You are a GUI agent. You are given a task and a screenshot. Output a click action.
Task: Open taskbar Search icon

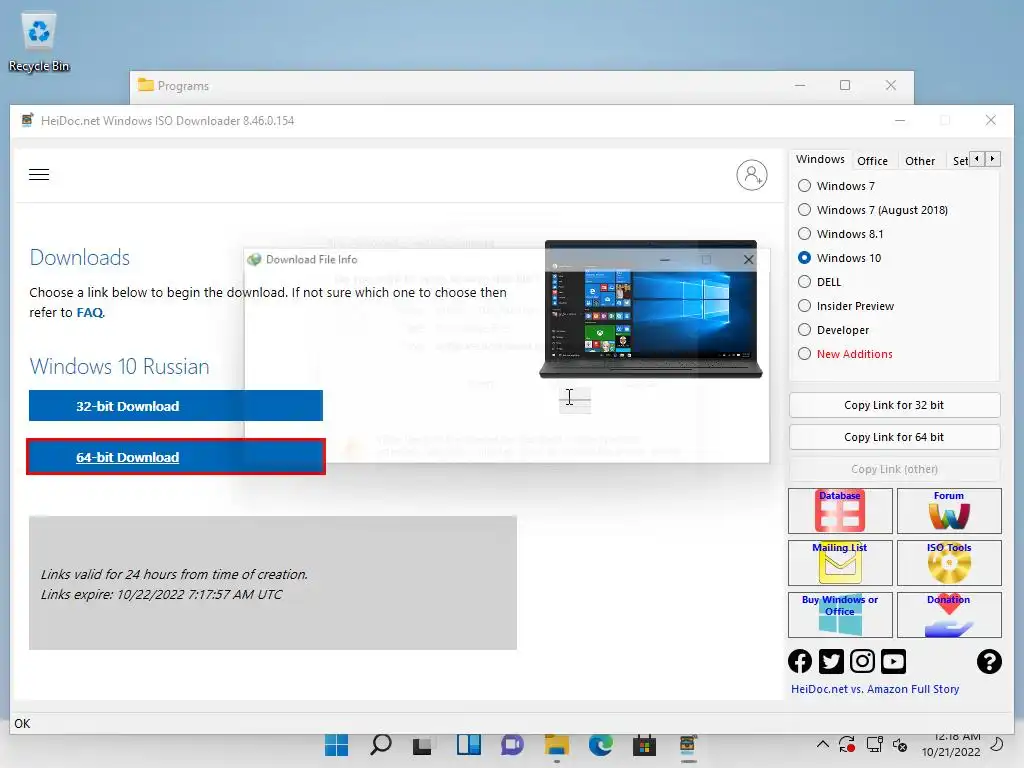tap(381, 745)
